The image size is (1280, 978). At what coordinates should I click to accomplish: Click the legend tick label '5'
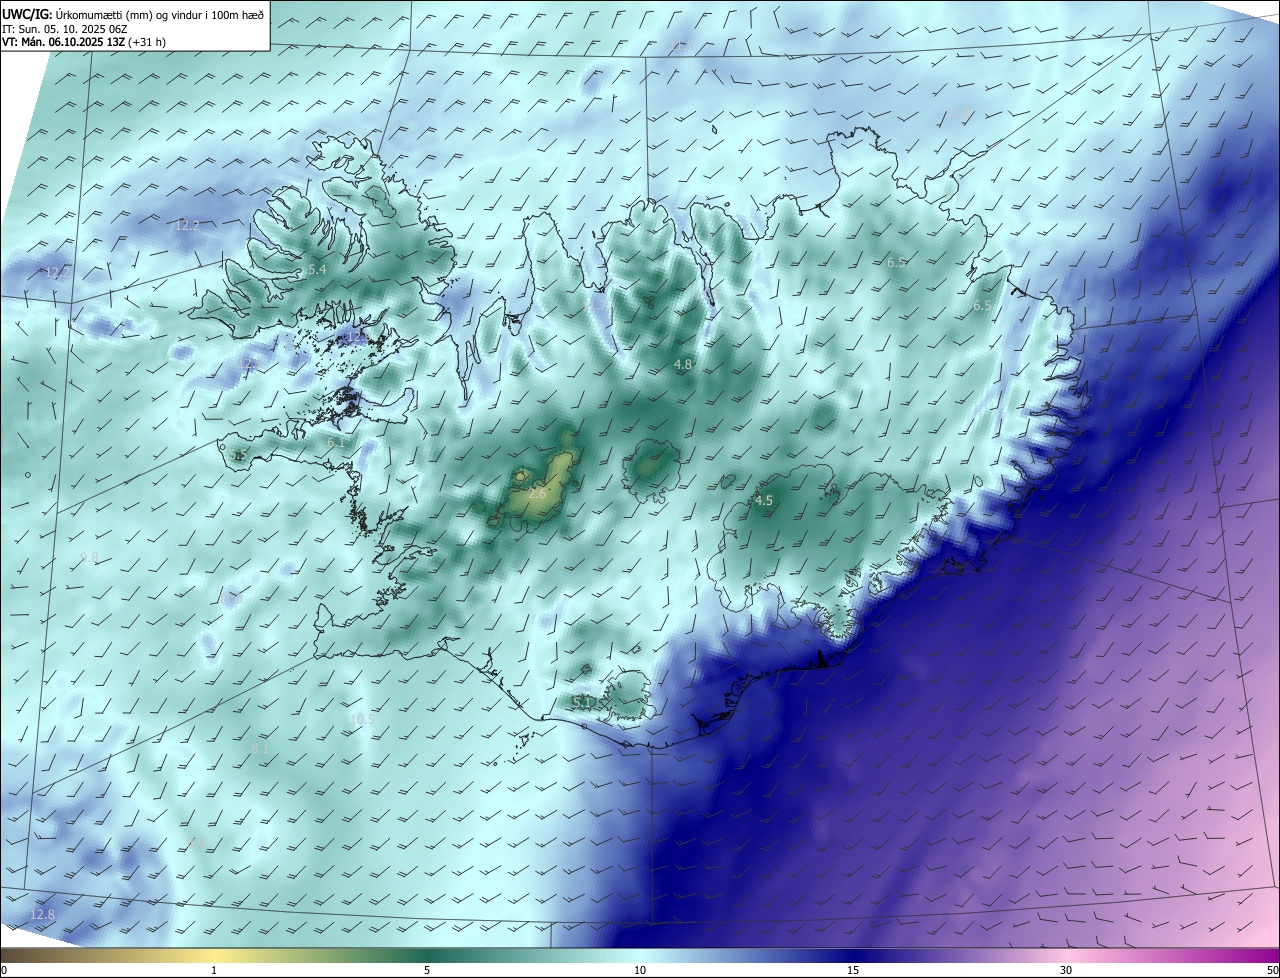point(427,970)
